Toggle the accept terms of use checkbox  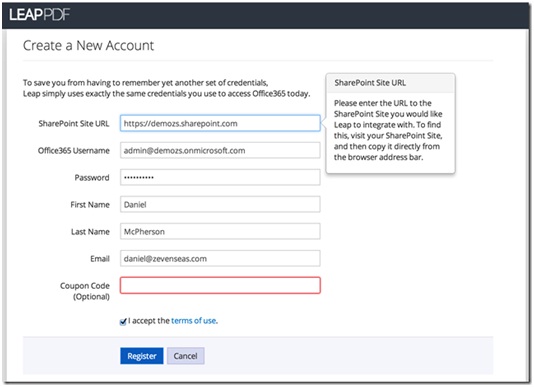pyautogui.click(x=123, y=322)
